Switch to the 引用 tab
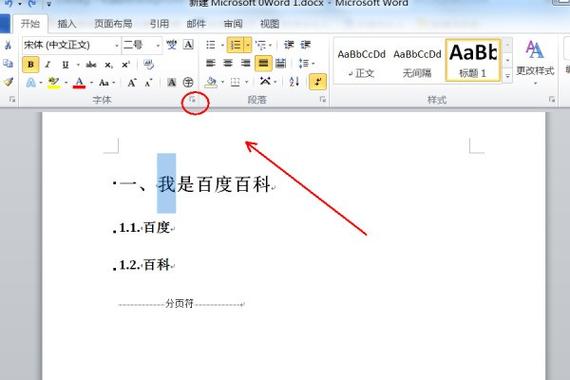The image size is (570, 380). (x=159, y=24)
